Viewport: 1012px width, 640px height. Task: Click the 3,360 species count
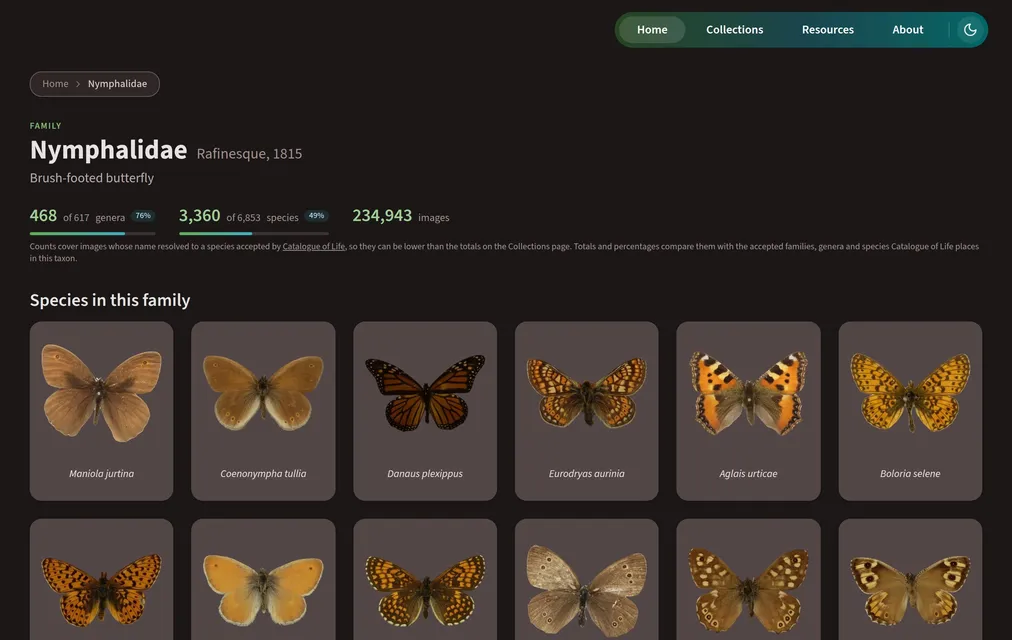tap(199, 215)
